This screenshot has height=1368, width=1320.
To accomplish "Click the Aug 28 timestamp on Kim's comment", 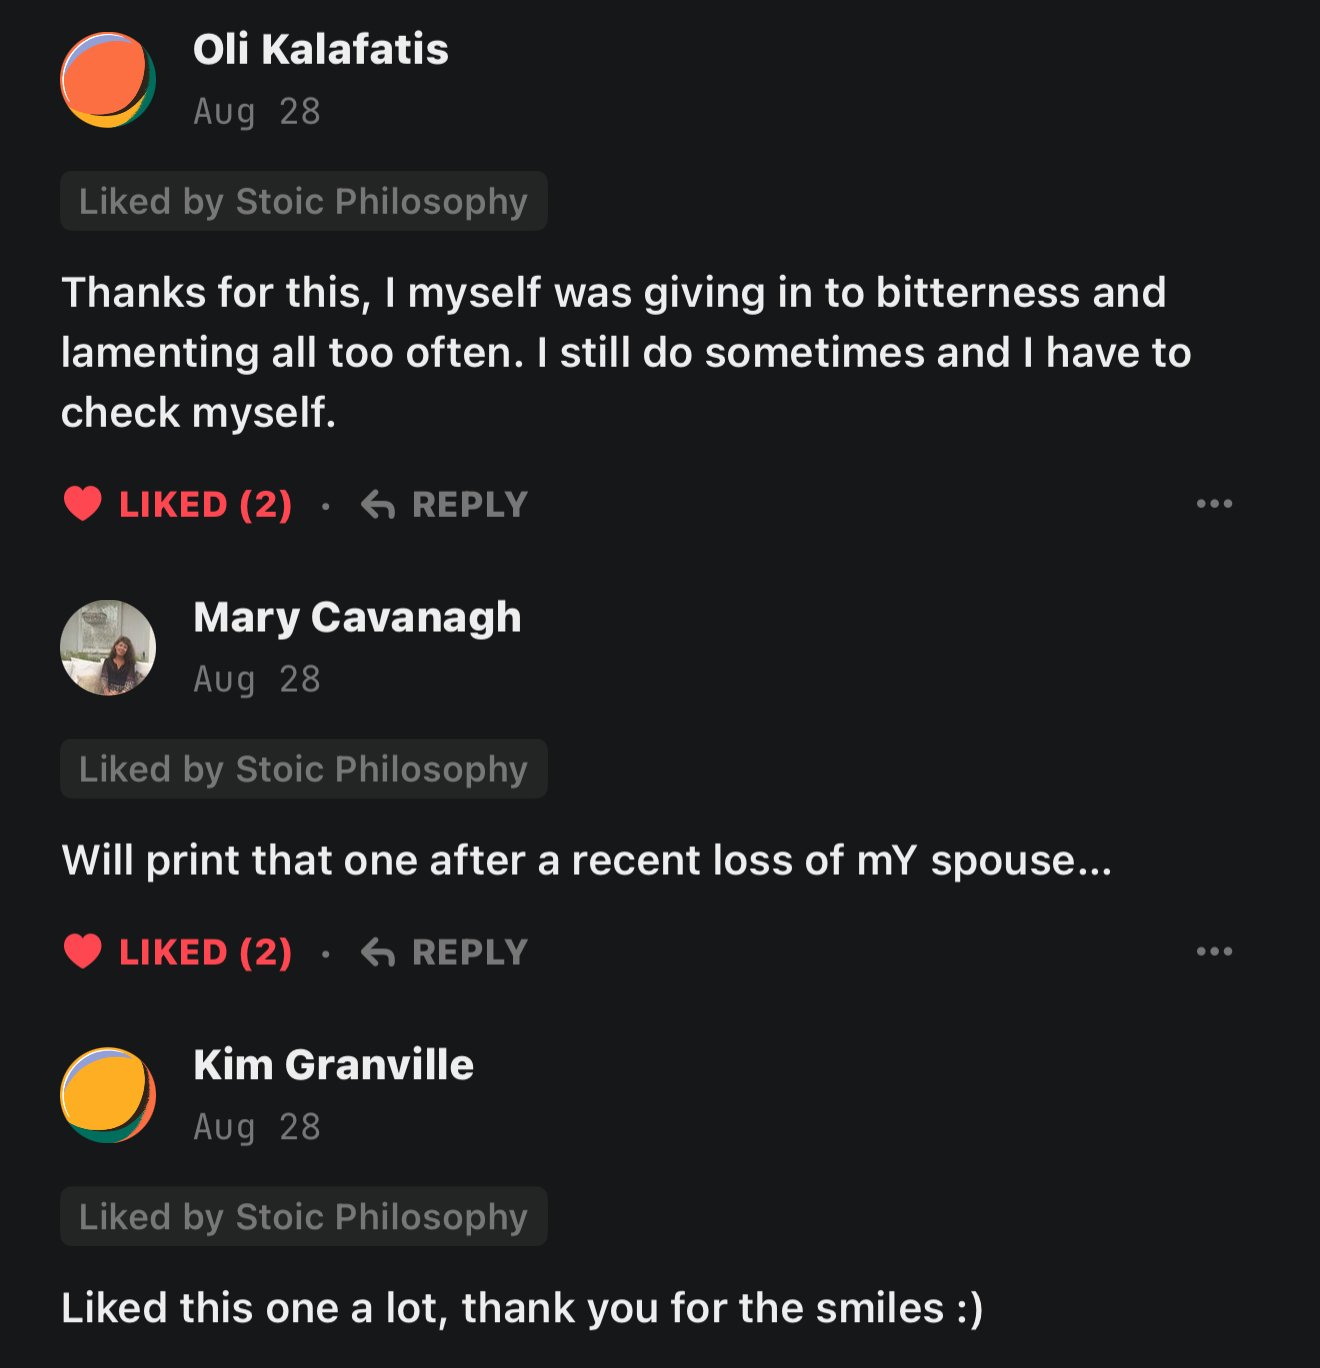I will click(x=257, y=1127).
